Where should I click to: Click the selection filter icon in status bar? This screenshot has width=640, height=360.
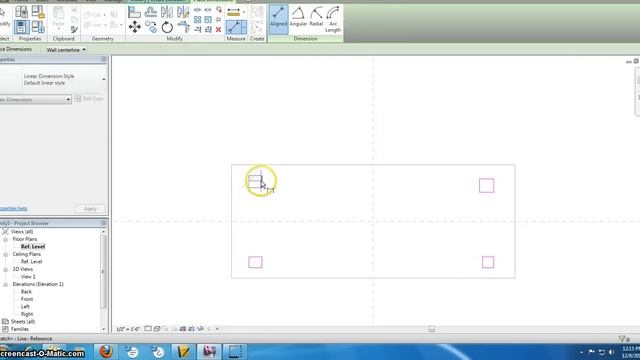[x=623, y=338]
